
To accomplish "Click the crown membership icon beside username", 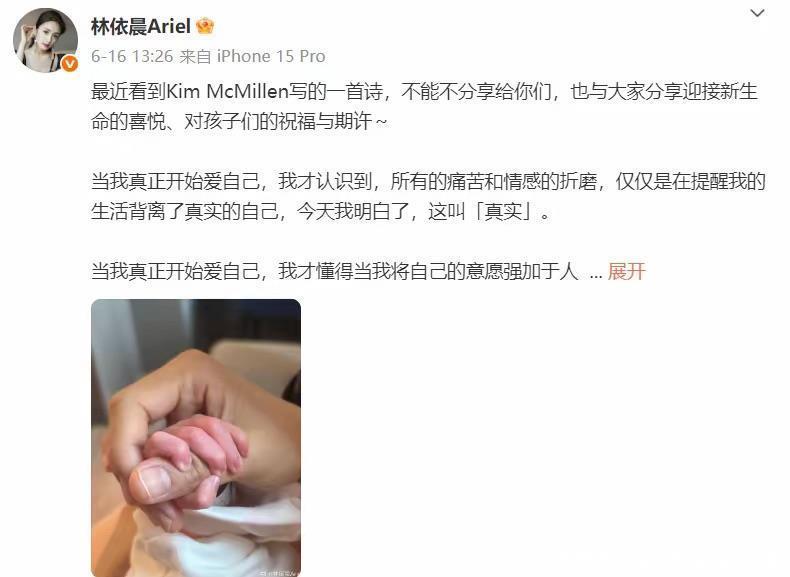I will pos(205,26).
